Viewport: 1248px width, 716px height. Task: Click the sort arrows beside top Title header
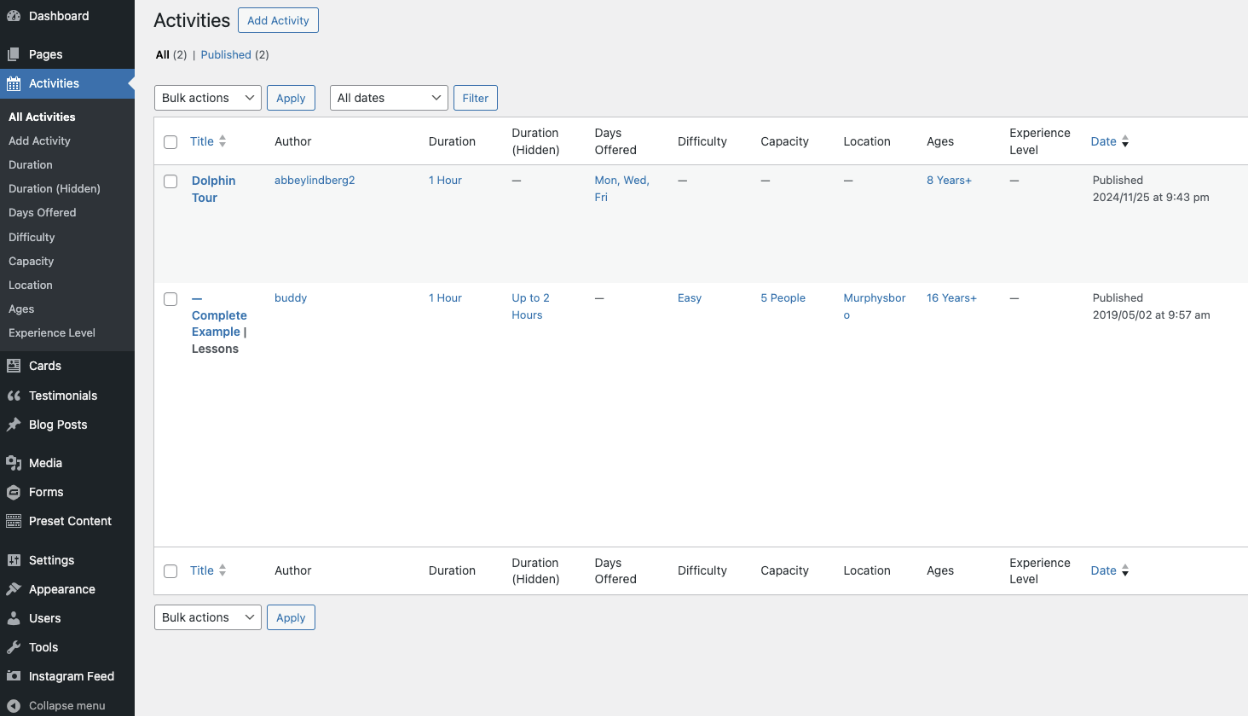pos(222,142)
